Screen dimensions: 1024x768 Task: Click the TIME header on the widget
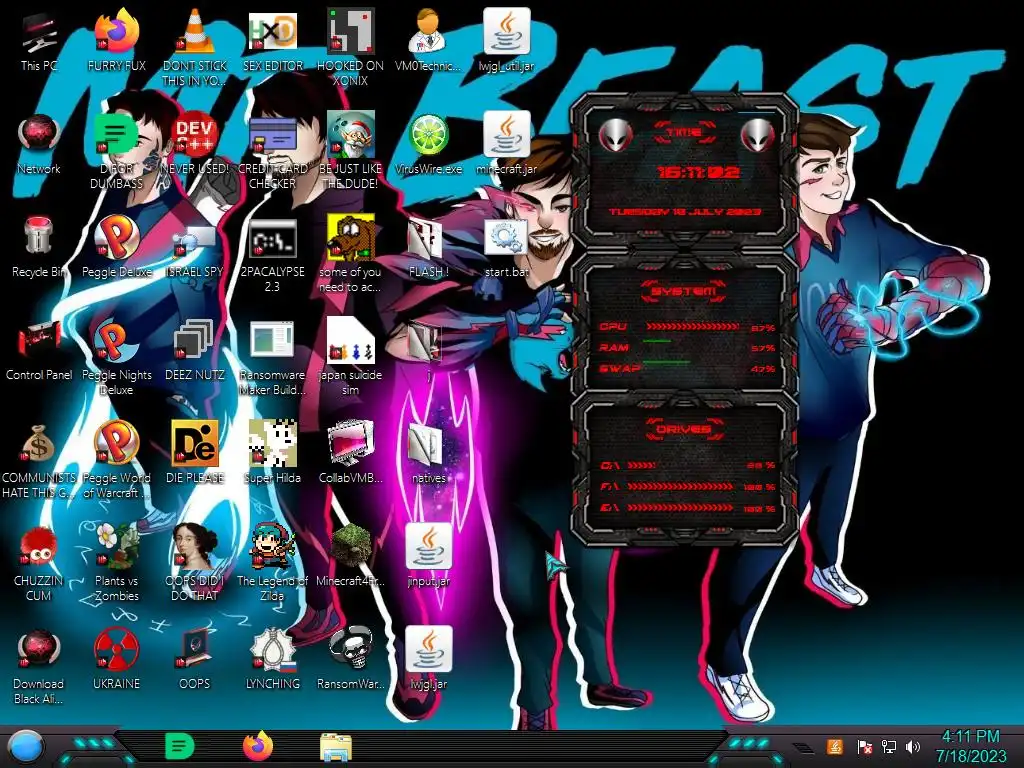(684, 133)
